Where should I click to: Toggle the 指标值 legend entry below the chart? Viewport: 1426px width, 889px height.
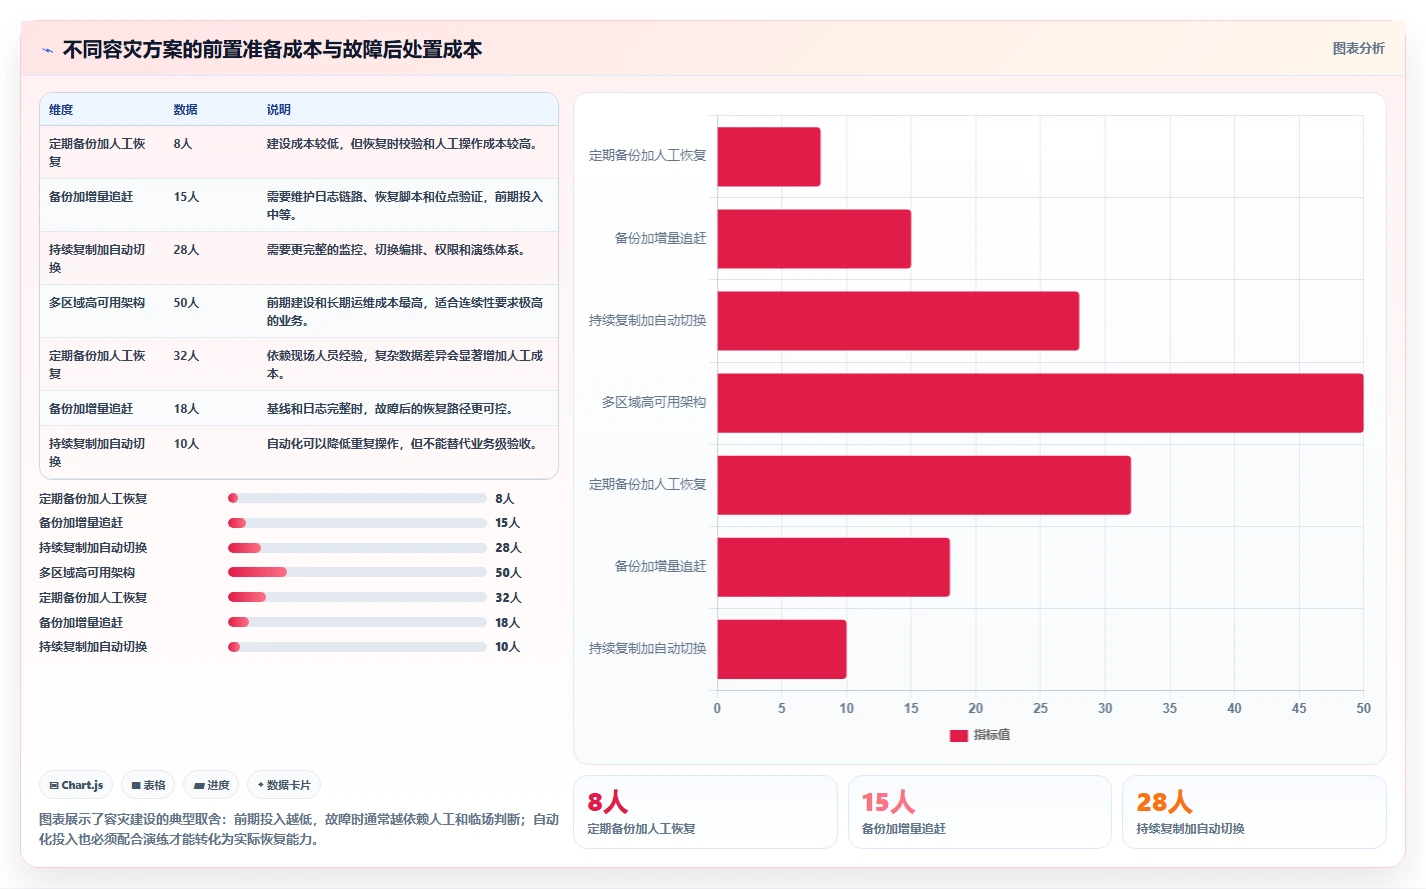[x=980, y=735]
